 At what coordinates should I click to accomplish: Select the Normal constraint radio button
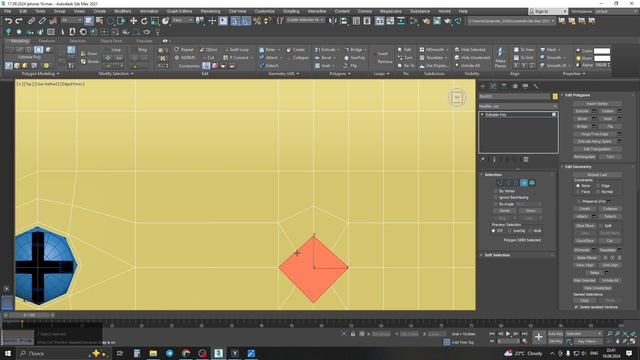pos(598,191)
